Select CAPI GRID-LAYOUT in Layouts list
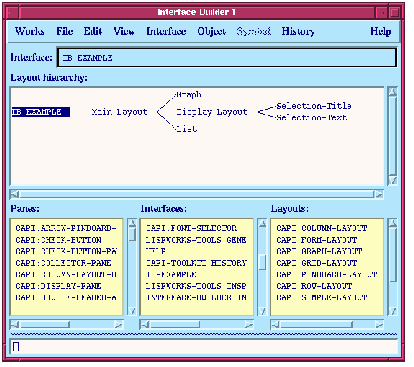This screenshot has height=367, width=414. [317, 263]
